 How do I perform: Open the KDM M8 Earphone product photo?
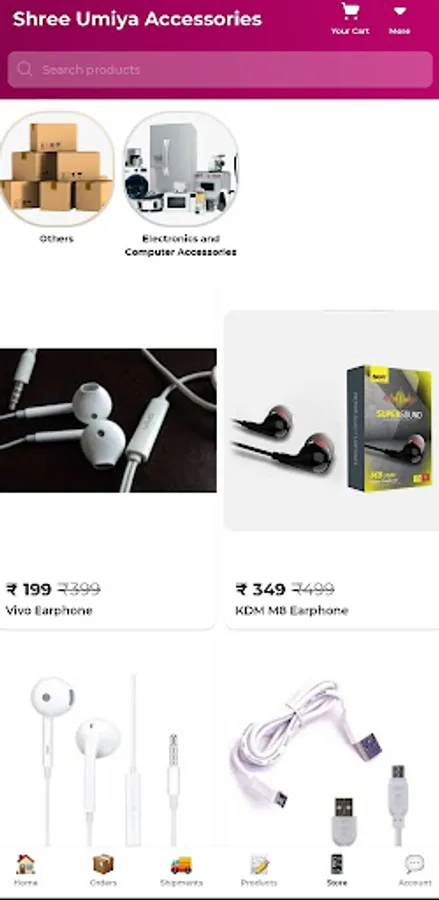tap(332, 421)
